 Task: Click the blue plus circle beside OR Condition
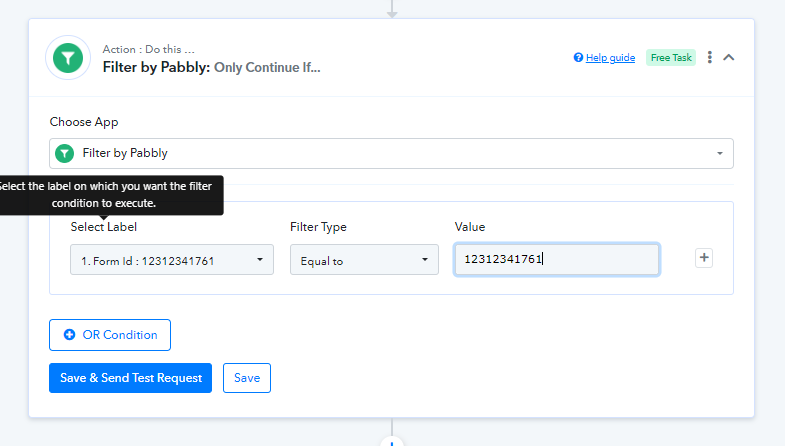coord(70,334)
